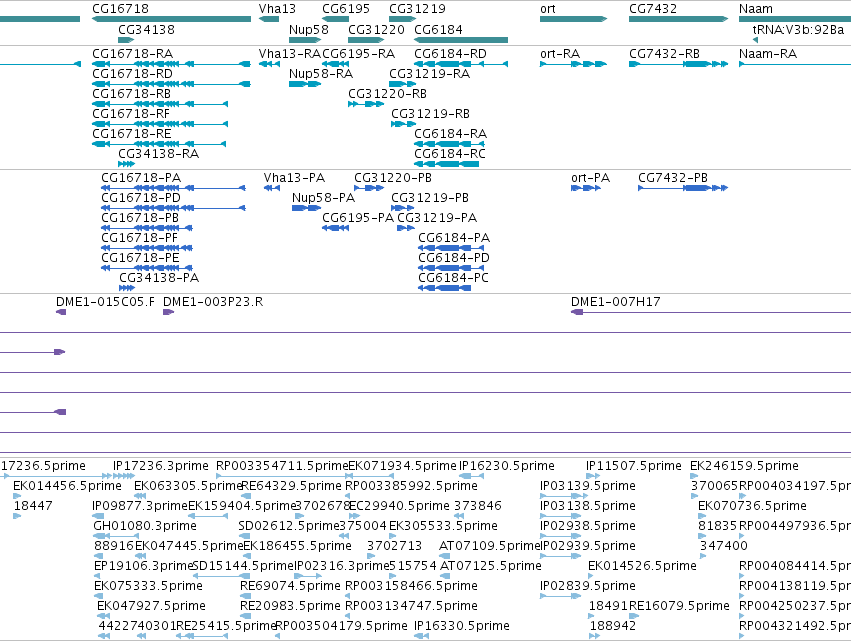Click the Naam gene label
This screenshot has height=641, width=851.
pos(756,9)
